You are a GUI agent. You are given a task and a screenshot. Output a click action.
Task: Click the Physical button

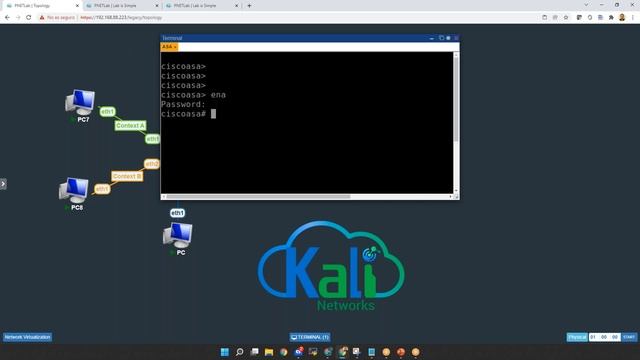tap(577, 337)
